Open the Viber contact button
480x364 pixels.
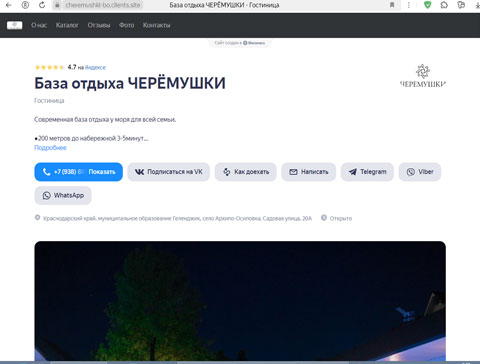tap(420, 172)
